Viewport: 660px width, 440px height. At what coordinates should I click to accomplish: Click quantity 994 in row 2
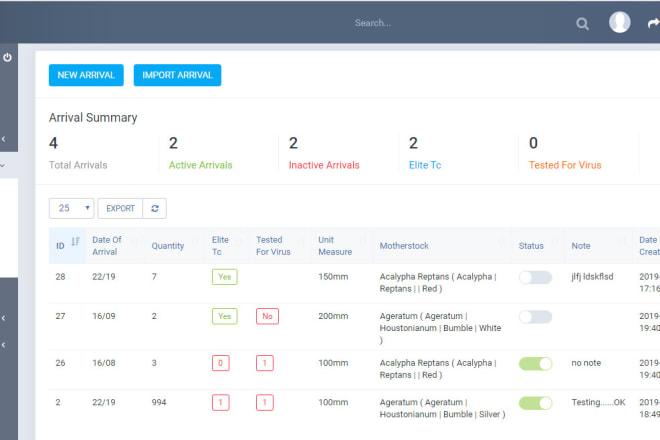tap(159, 403)
